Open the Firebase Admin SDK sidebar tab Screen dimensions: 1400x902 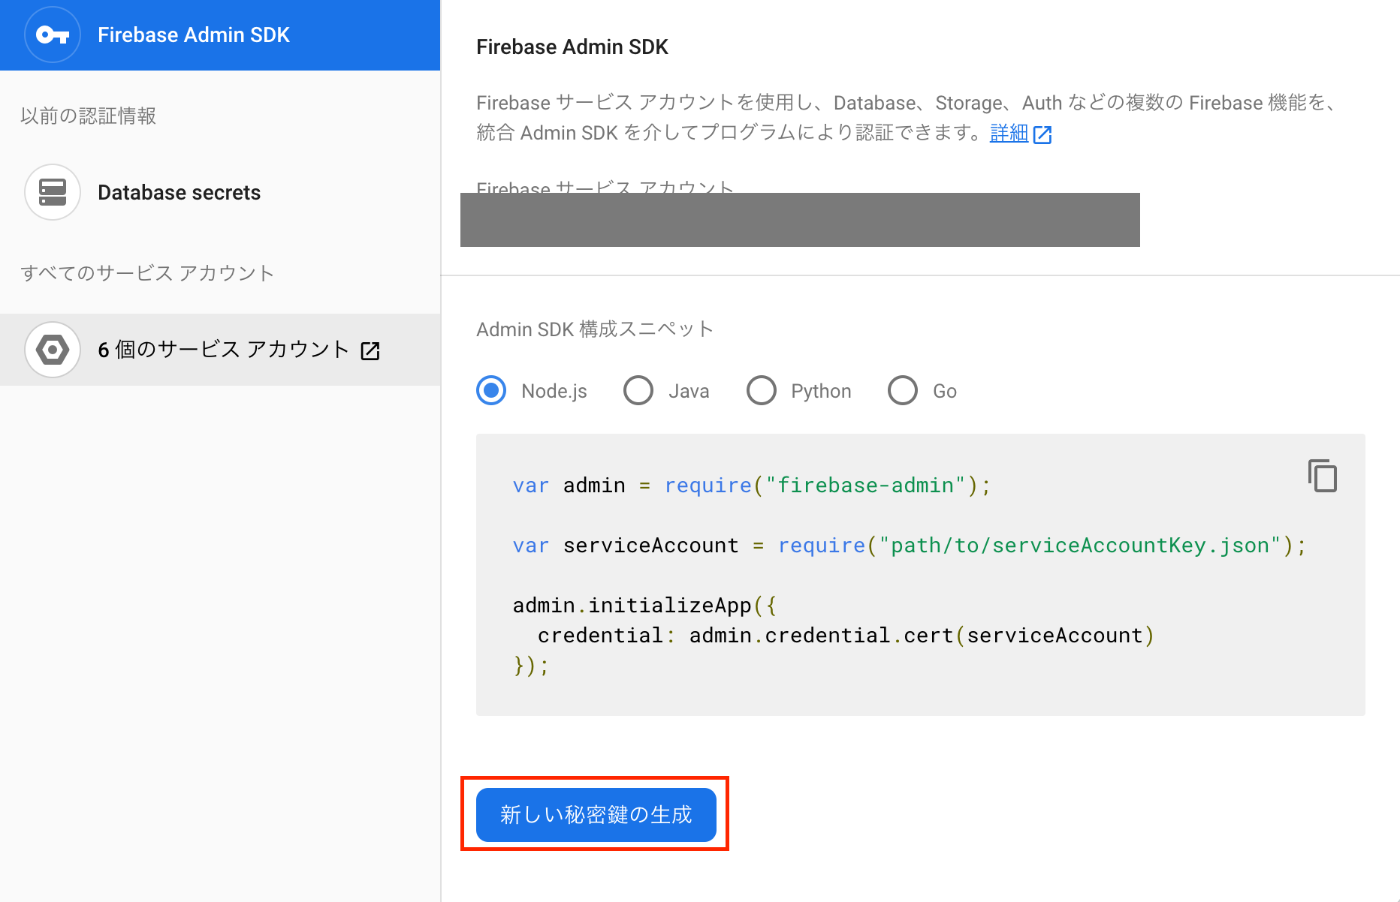[220, 35]
